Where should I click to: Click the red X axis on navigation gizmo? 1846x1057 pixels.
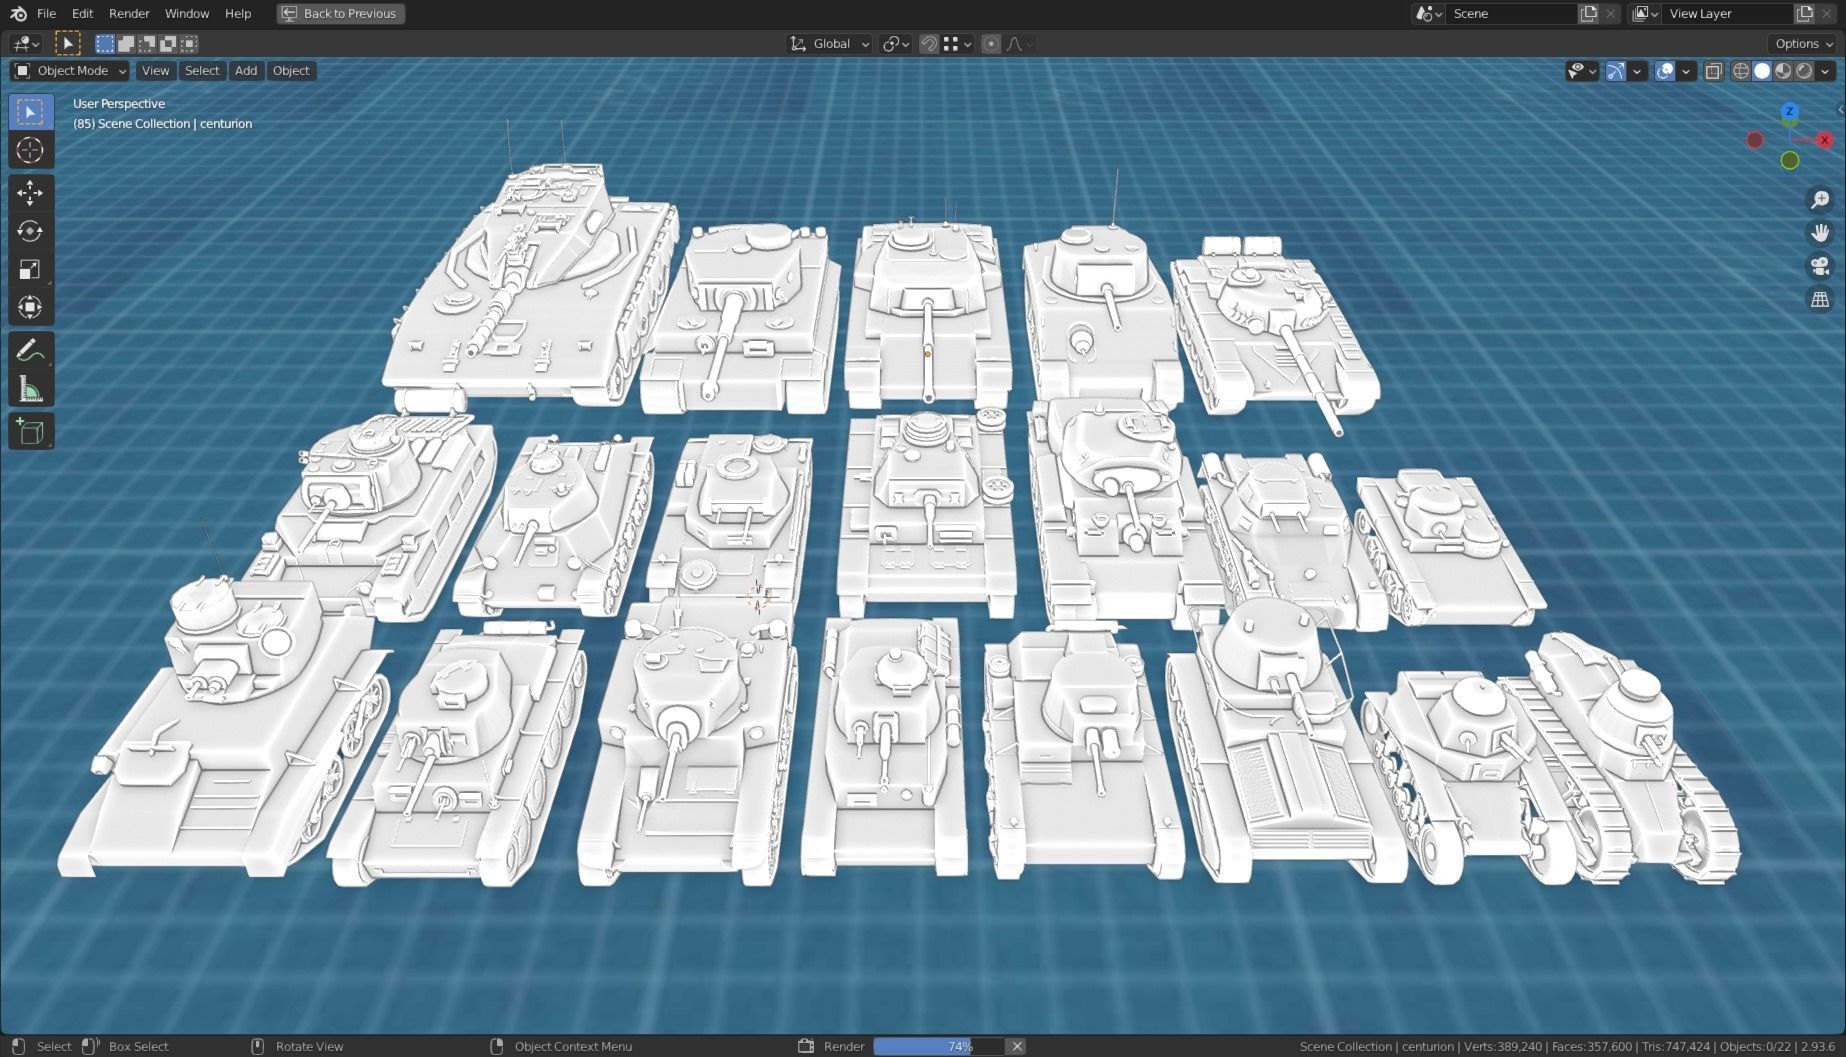[x=1825, y=140]
